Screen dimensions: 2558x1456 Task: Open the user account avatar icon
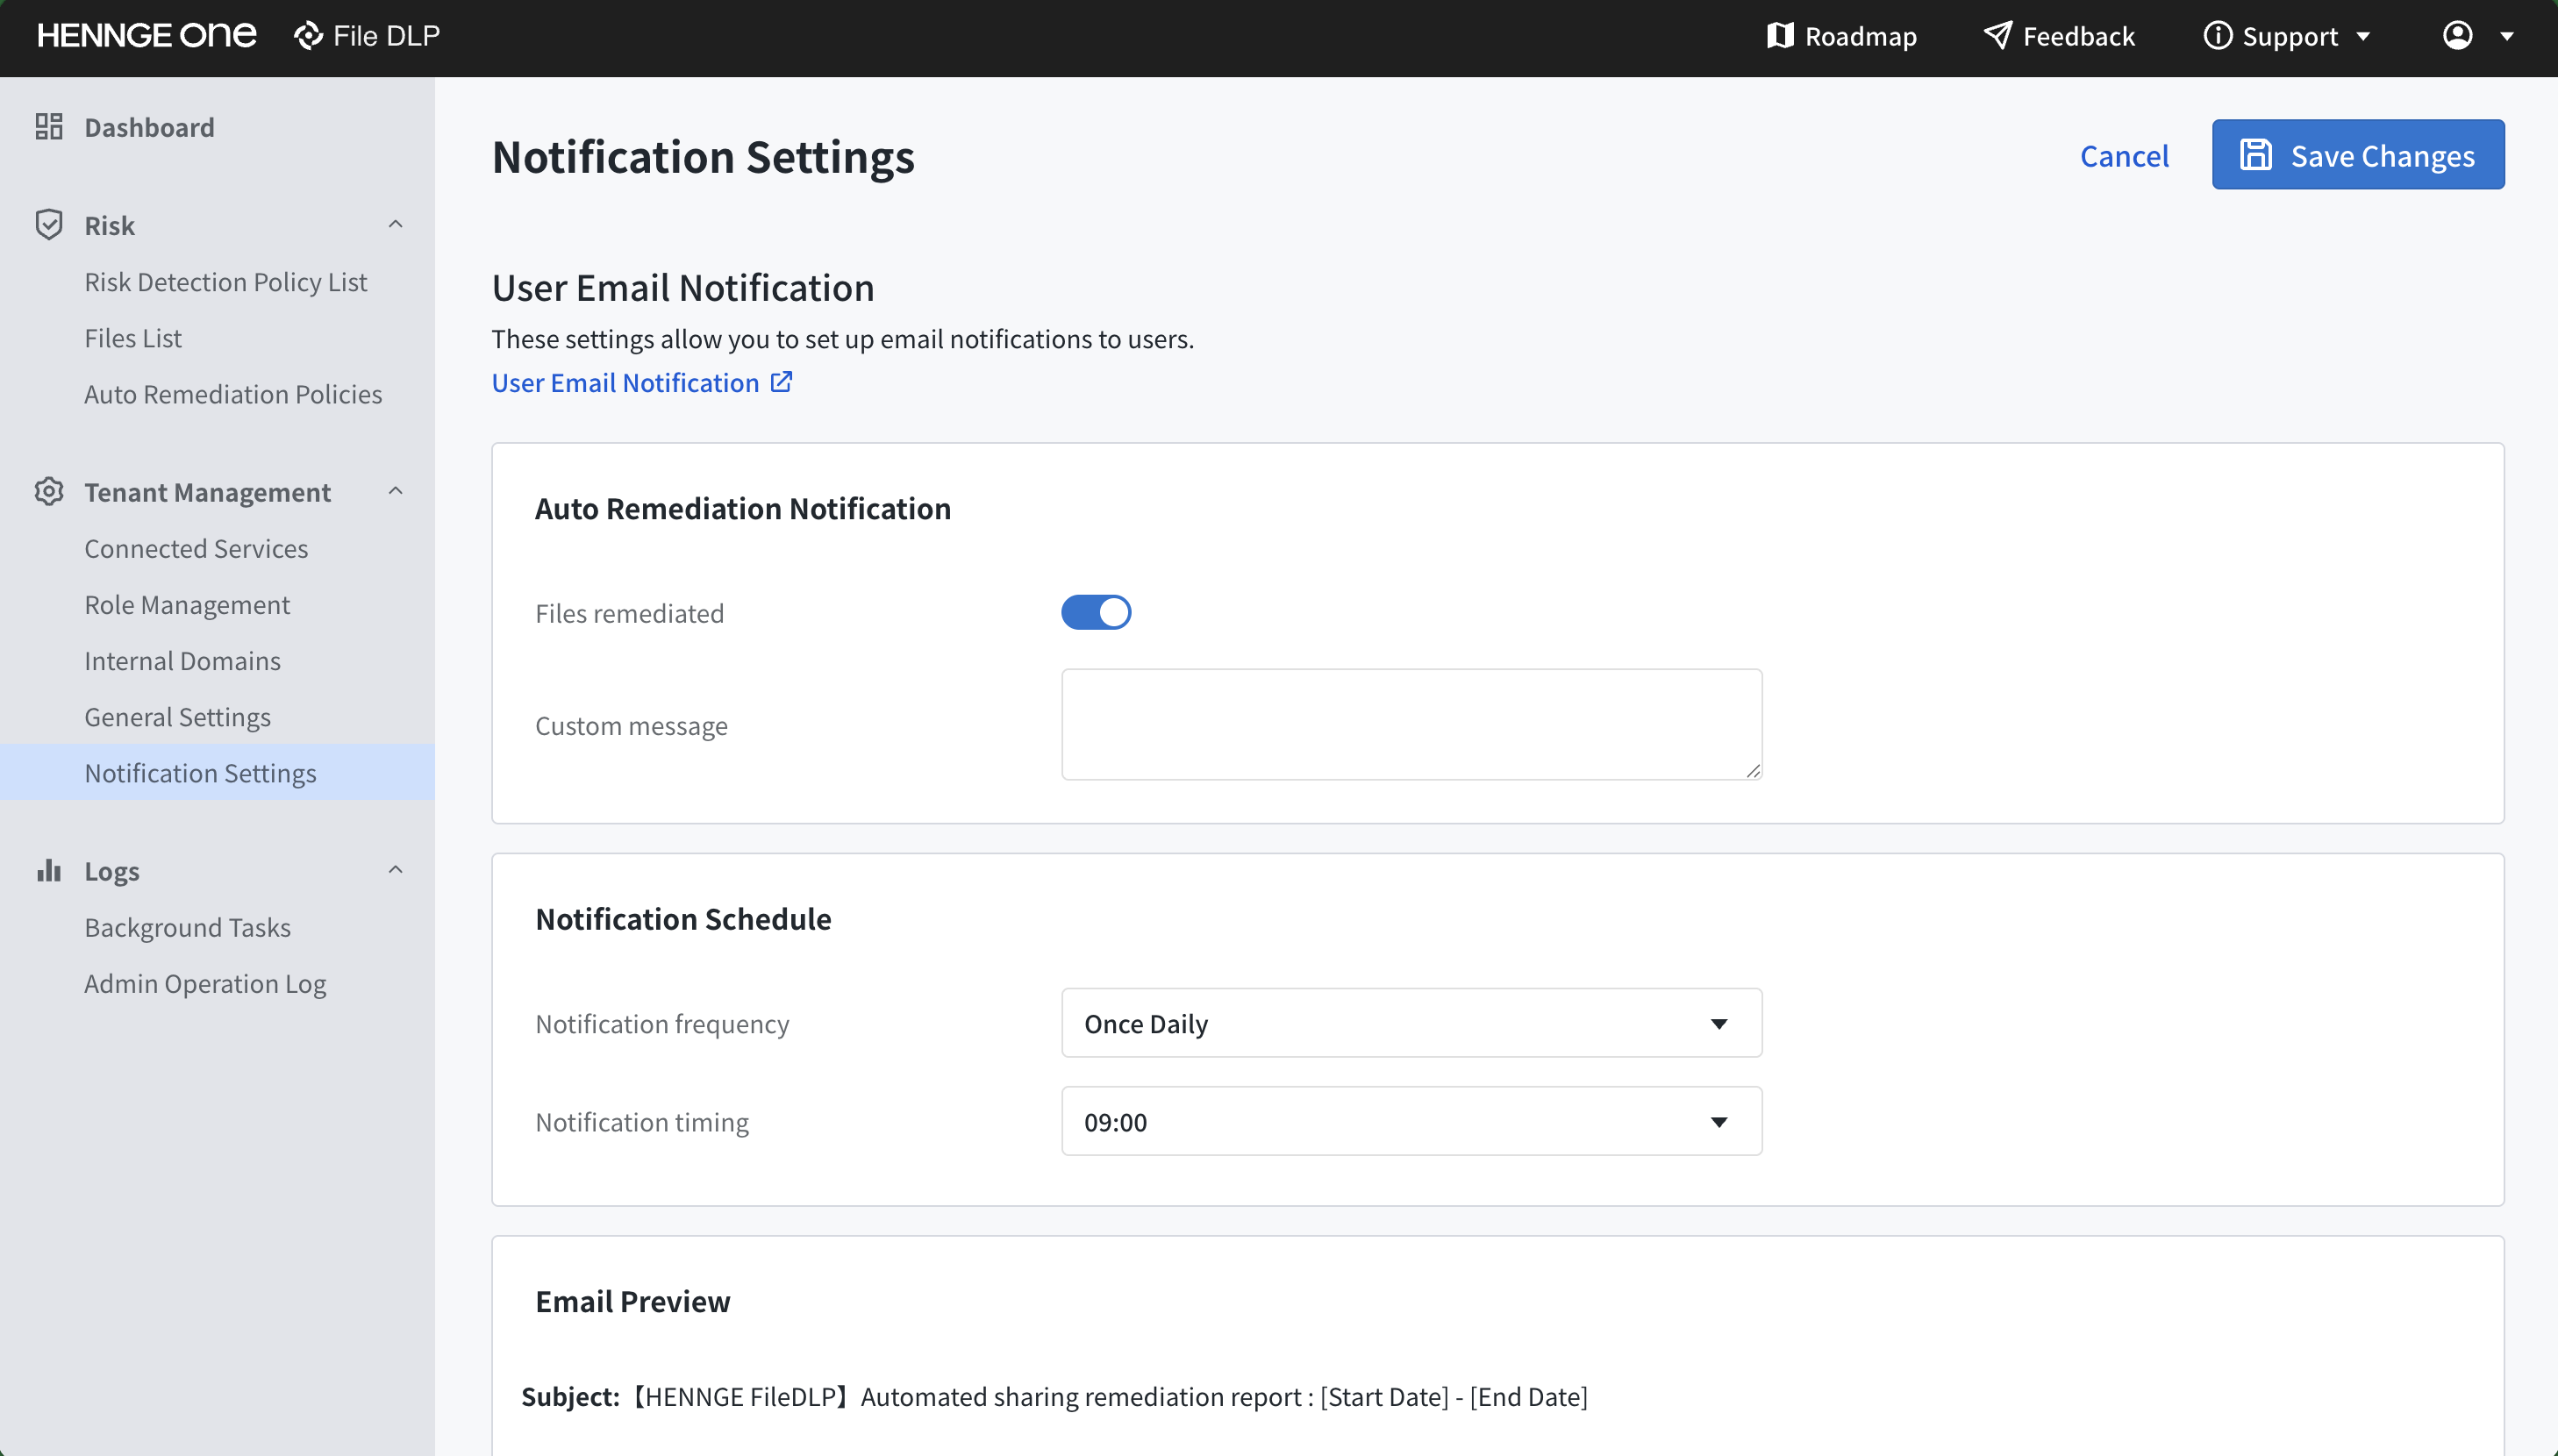pos(2457,36)
